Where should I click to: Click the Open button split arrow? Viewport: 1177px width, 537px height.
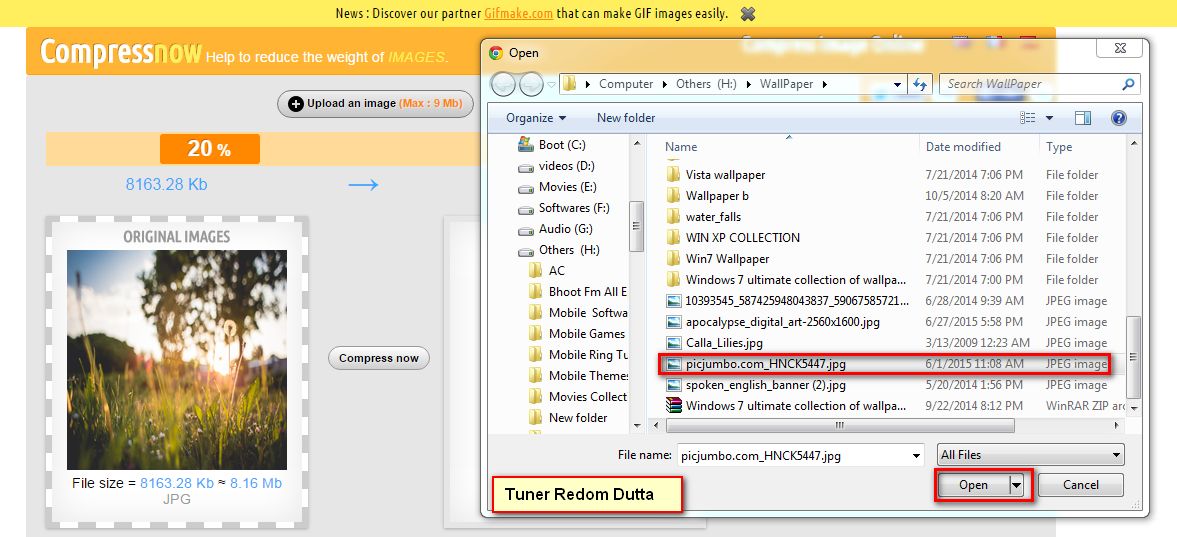coord(1017,485)
